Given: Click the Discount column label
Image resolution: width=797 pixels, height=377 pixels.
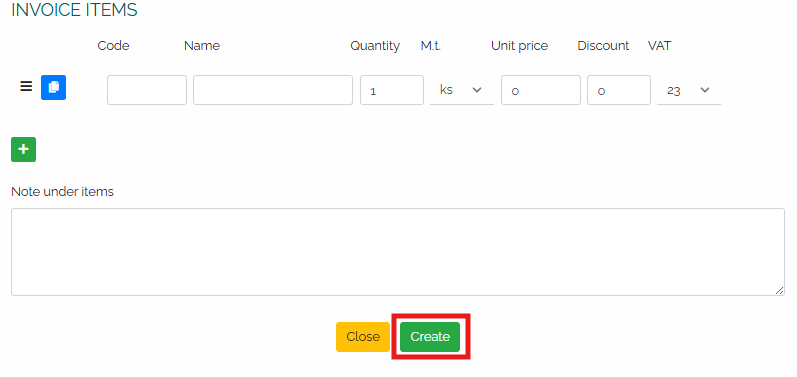Looking at the screenshot, I should 603,46.
